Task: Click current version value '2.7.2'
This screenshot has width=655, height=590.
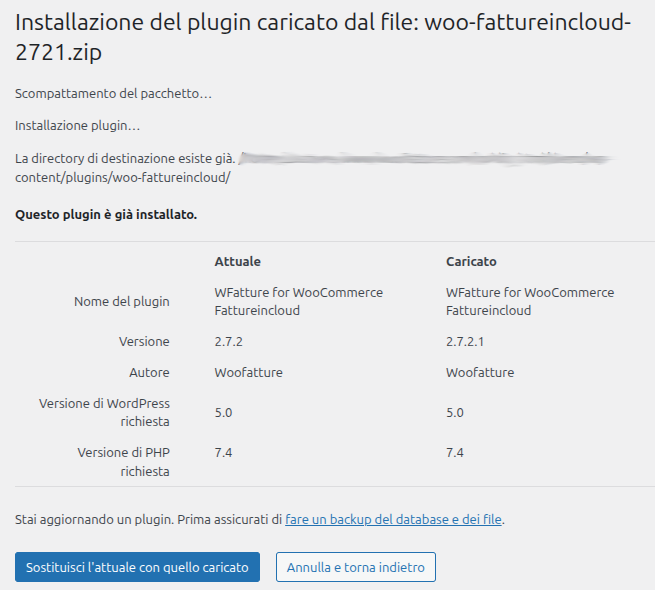Action: (x=228, y=342)
